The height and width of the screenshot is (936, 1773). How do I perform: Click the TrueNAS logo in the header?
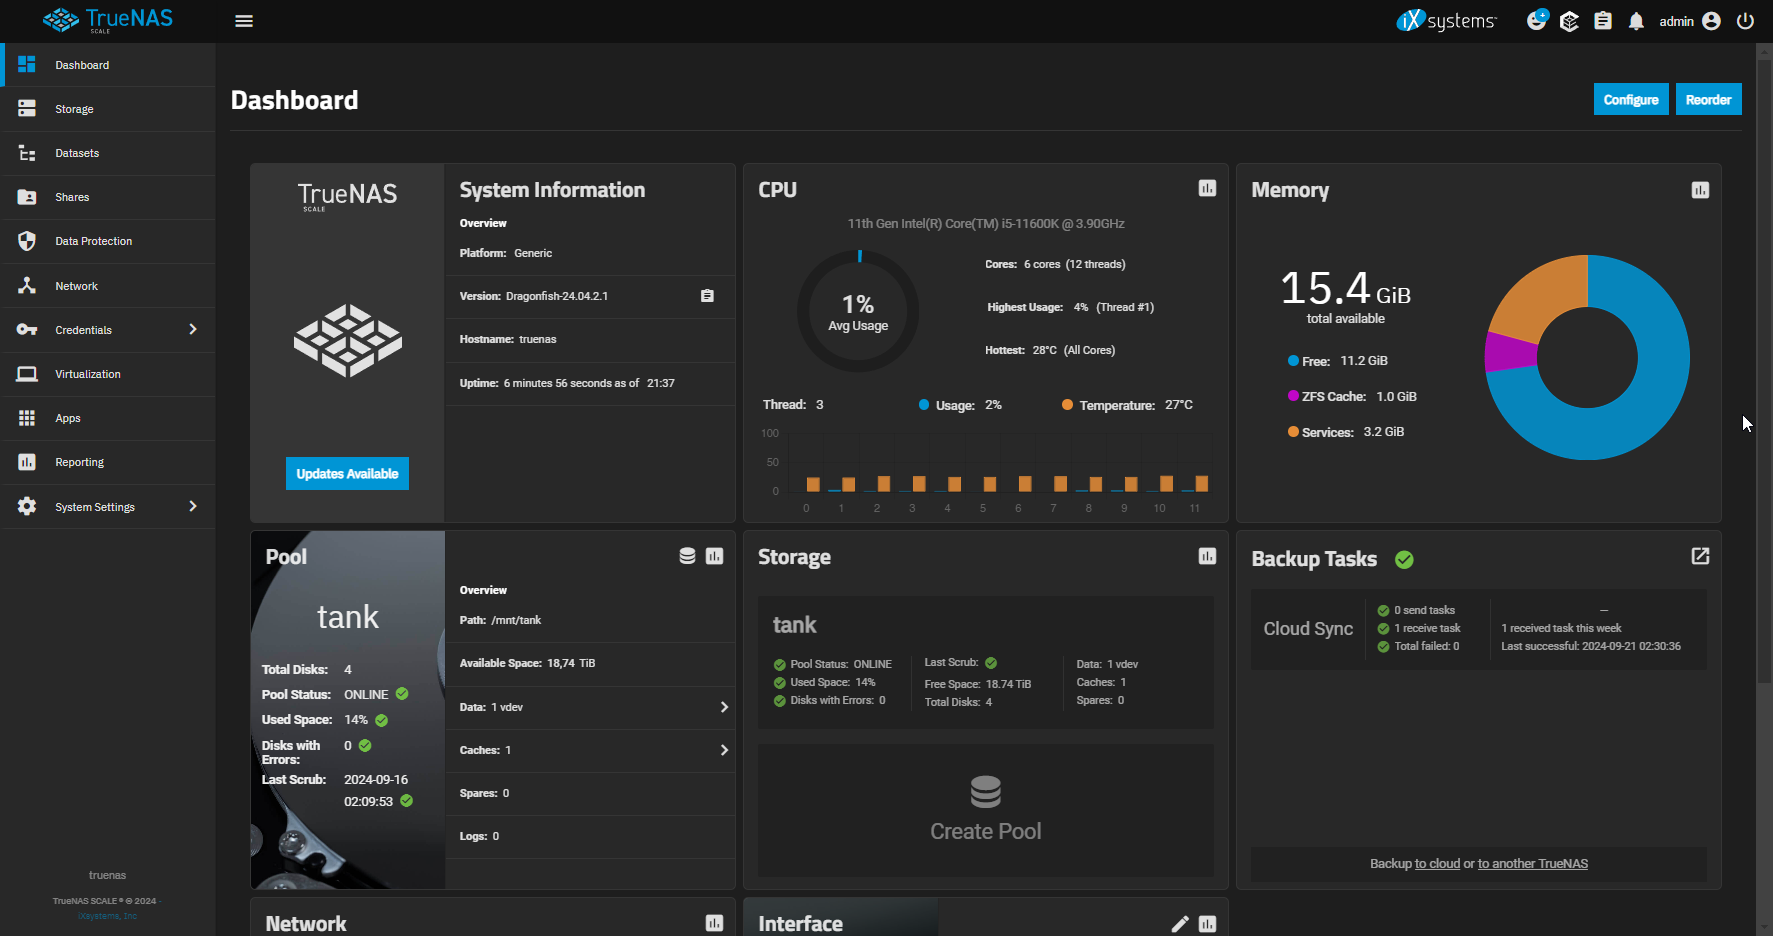click(108, 20)
